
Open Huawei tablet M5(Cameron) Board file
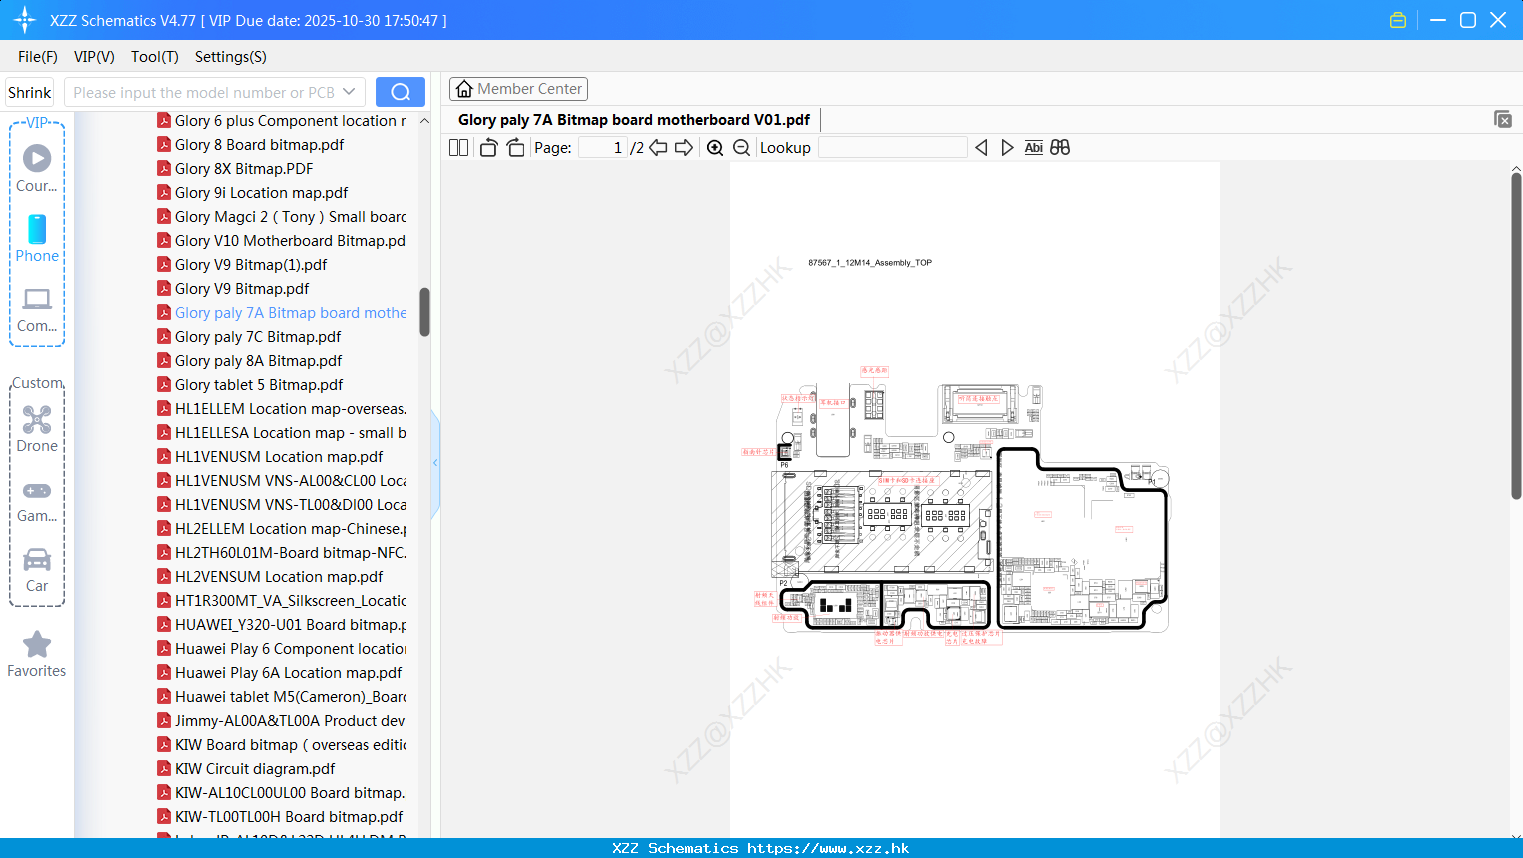(x=290, y=696)
